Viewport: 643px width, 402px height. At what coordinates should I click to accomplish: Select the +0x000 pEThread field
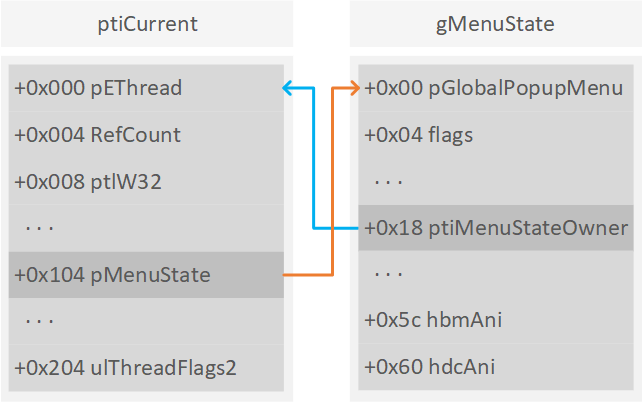point(98,88)
